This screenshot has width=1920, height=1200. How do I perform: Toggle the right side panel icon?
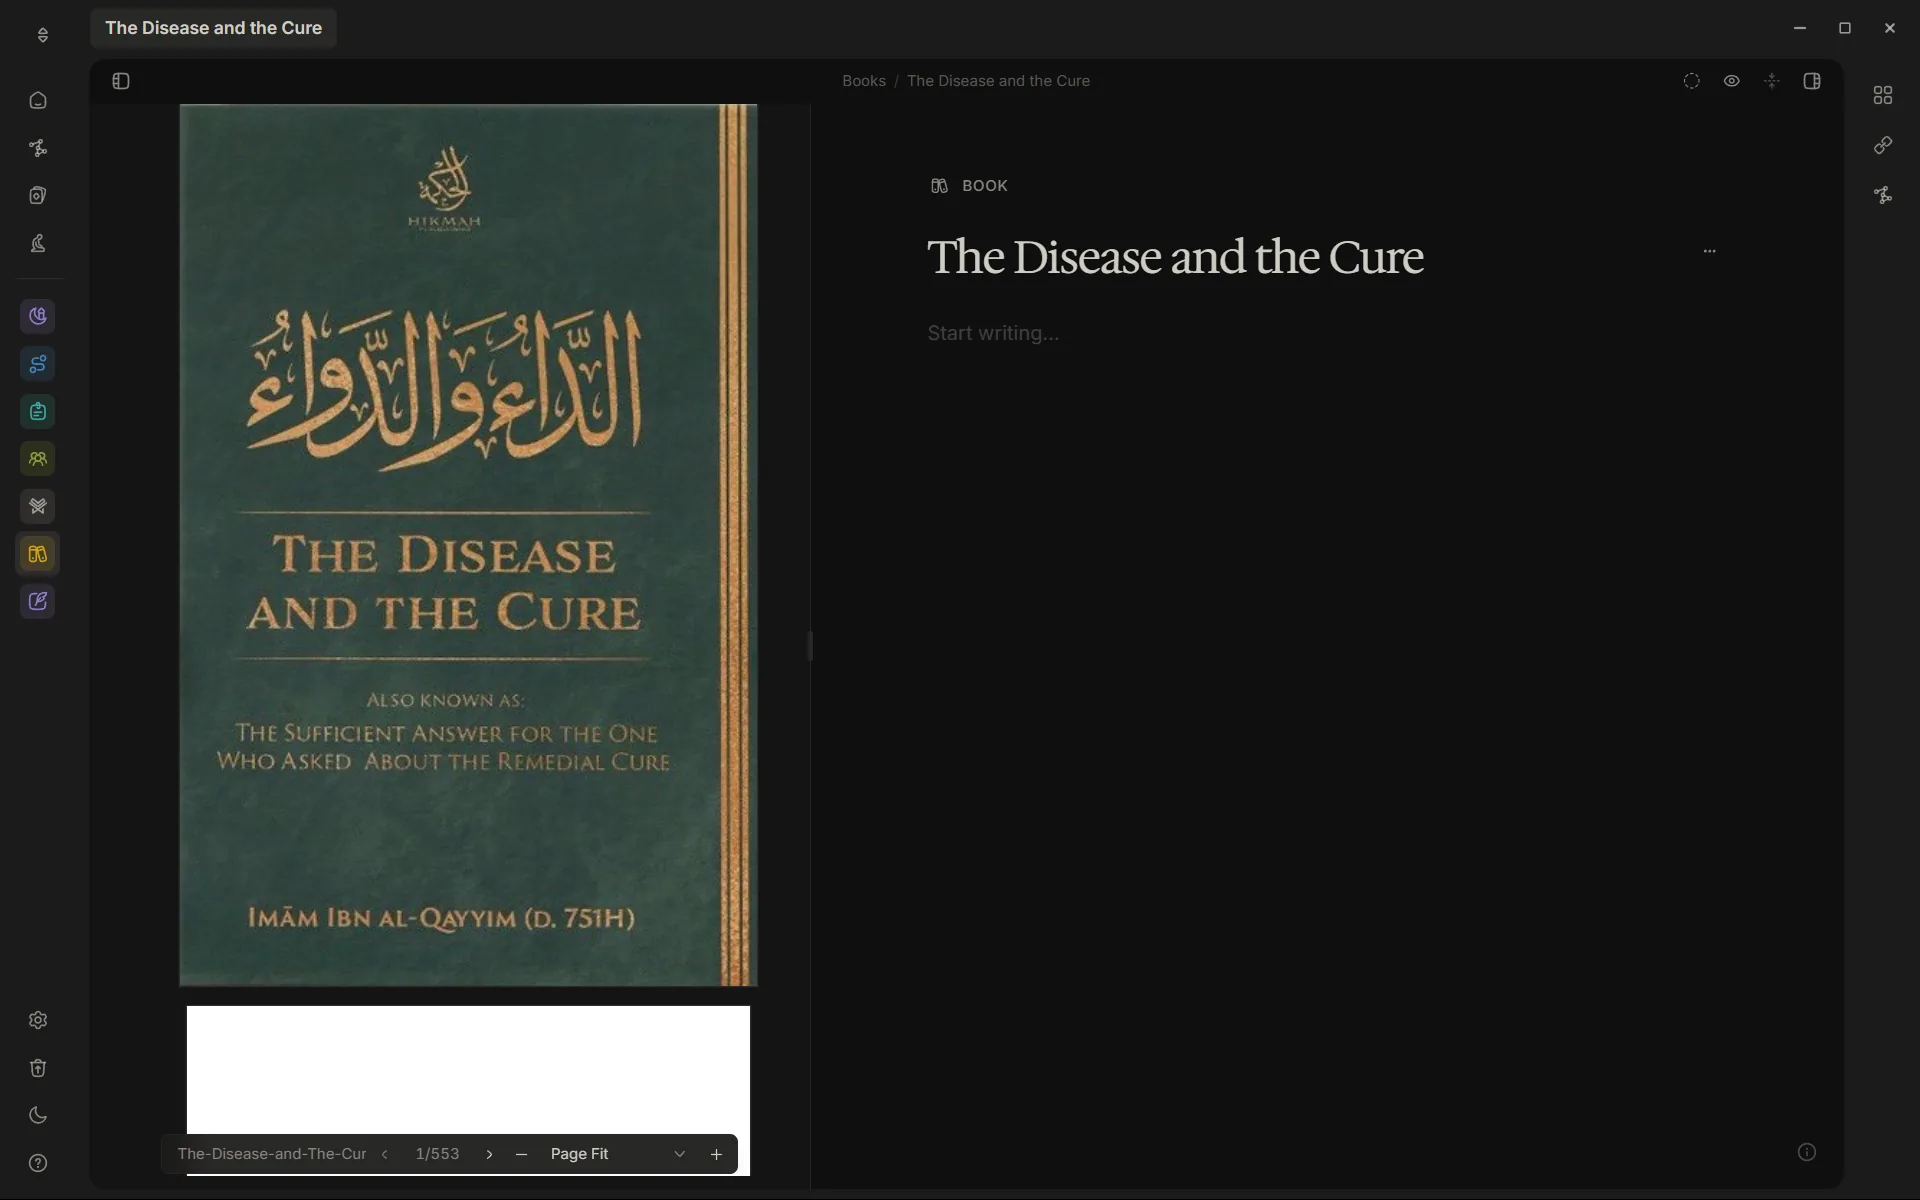click(x=1811, y=81)
